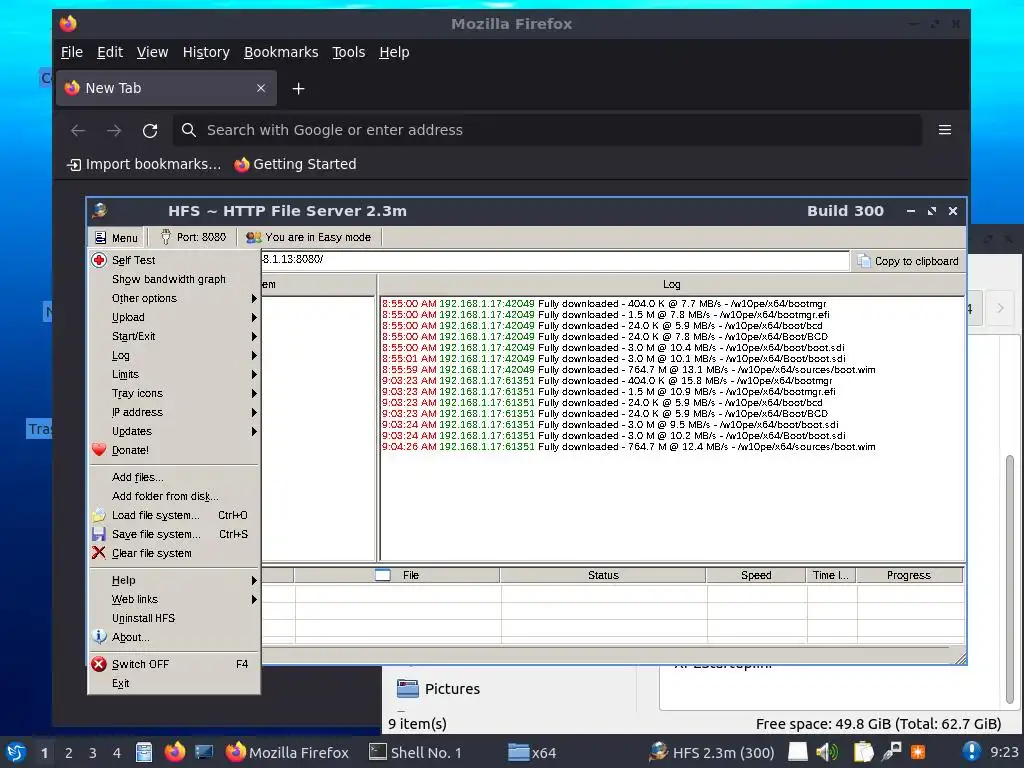Click the x64 folder taskbar entry
Screen dimensions: 1024x768
point(532,752)
